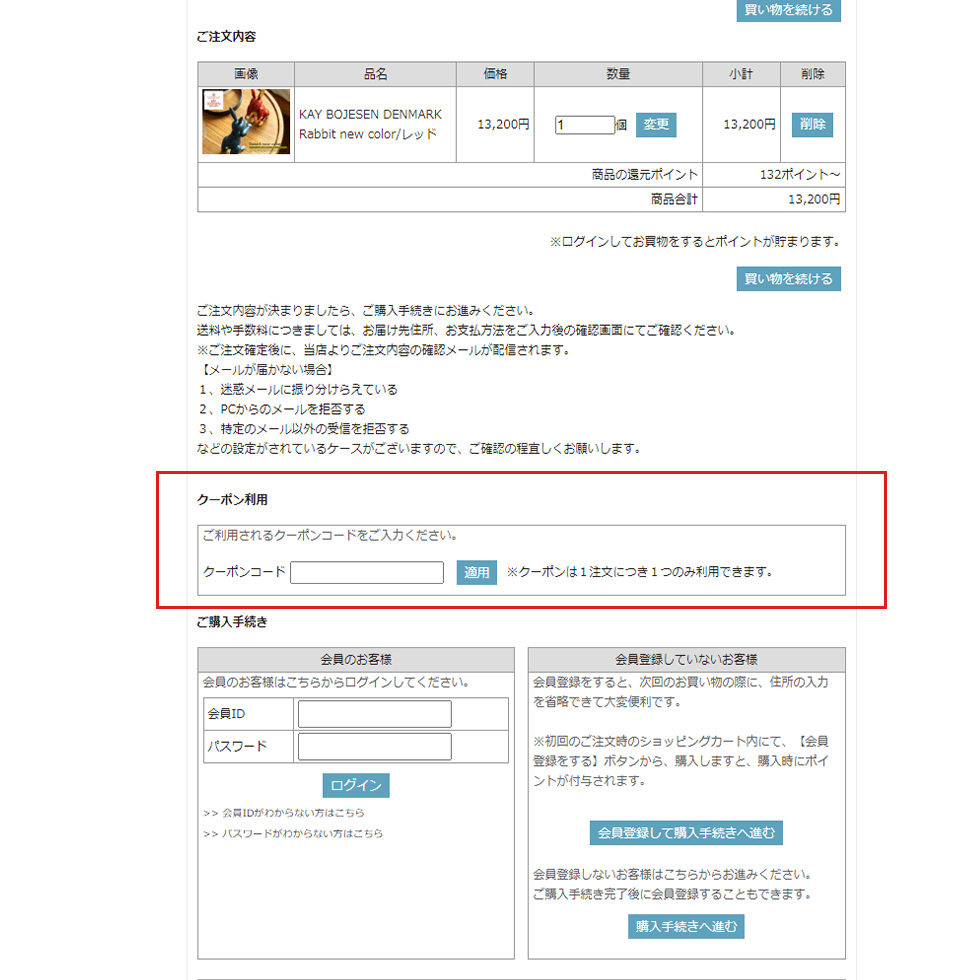Click the 購入手続きへ進む button
The width and height of the screenshot is (980, 980).
[x=686, y=926]
